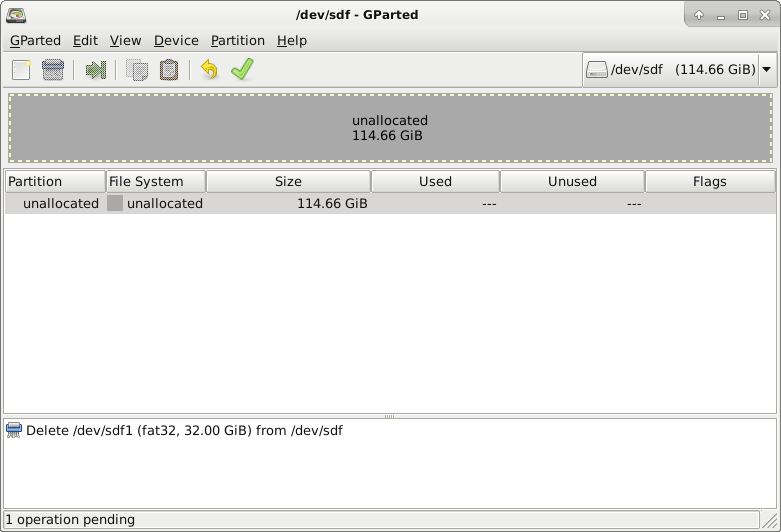
Task: Close the GParted window
Action: pos(765,15)
